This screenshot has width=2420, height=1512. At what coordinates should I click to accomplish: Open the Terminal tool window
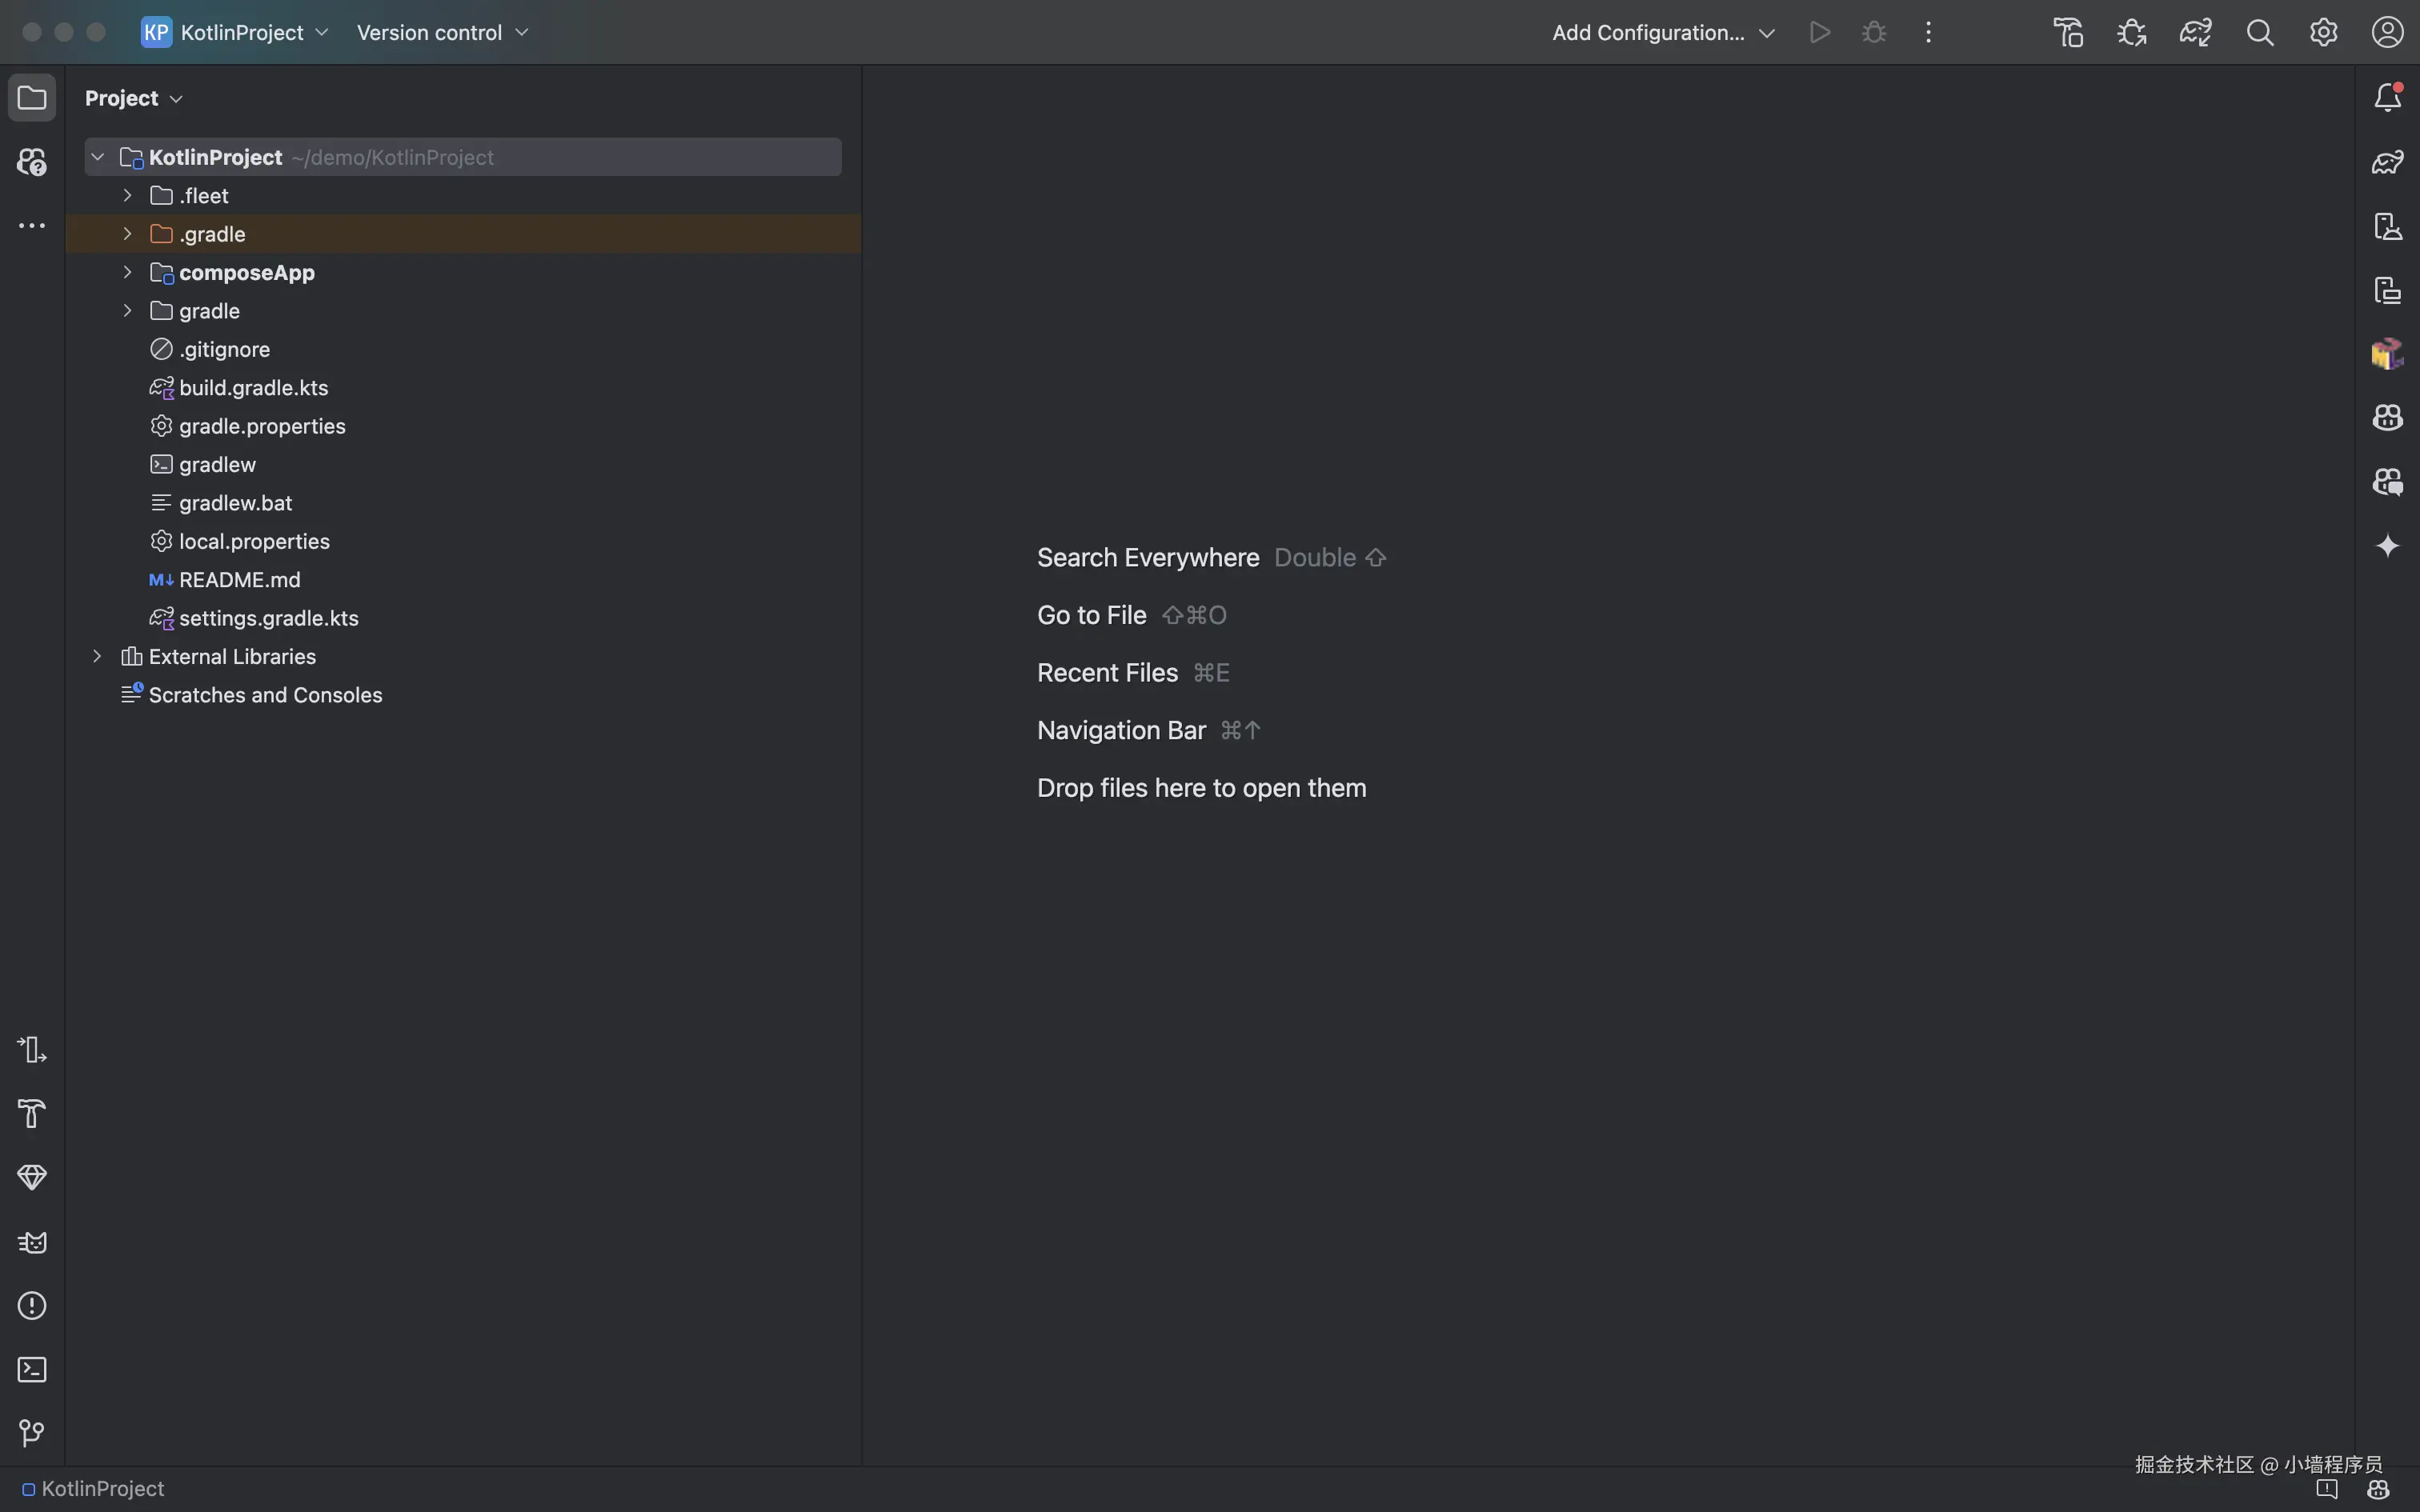click(32, 1369)
